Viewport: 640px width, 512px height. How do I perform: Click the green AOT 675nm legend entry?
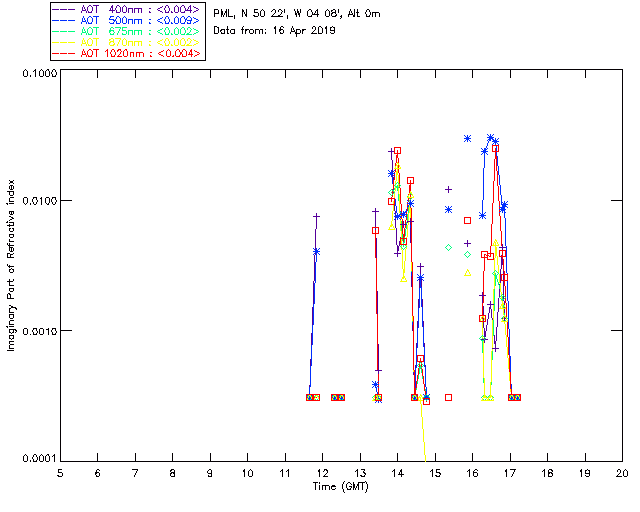point(127,30)
